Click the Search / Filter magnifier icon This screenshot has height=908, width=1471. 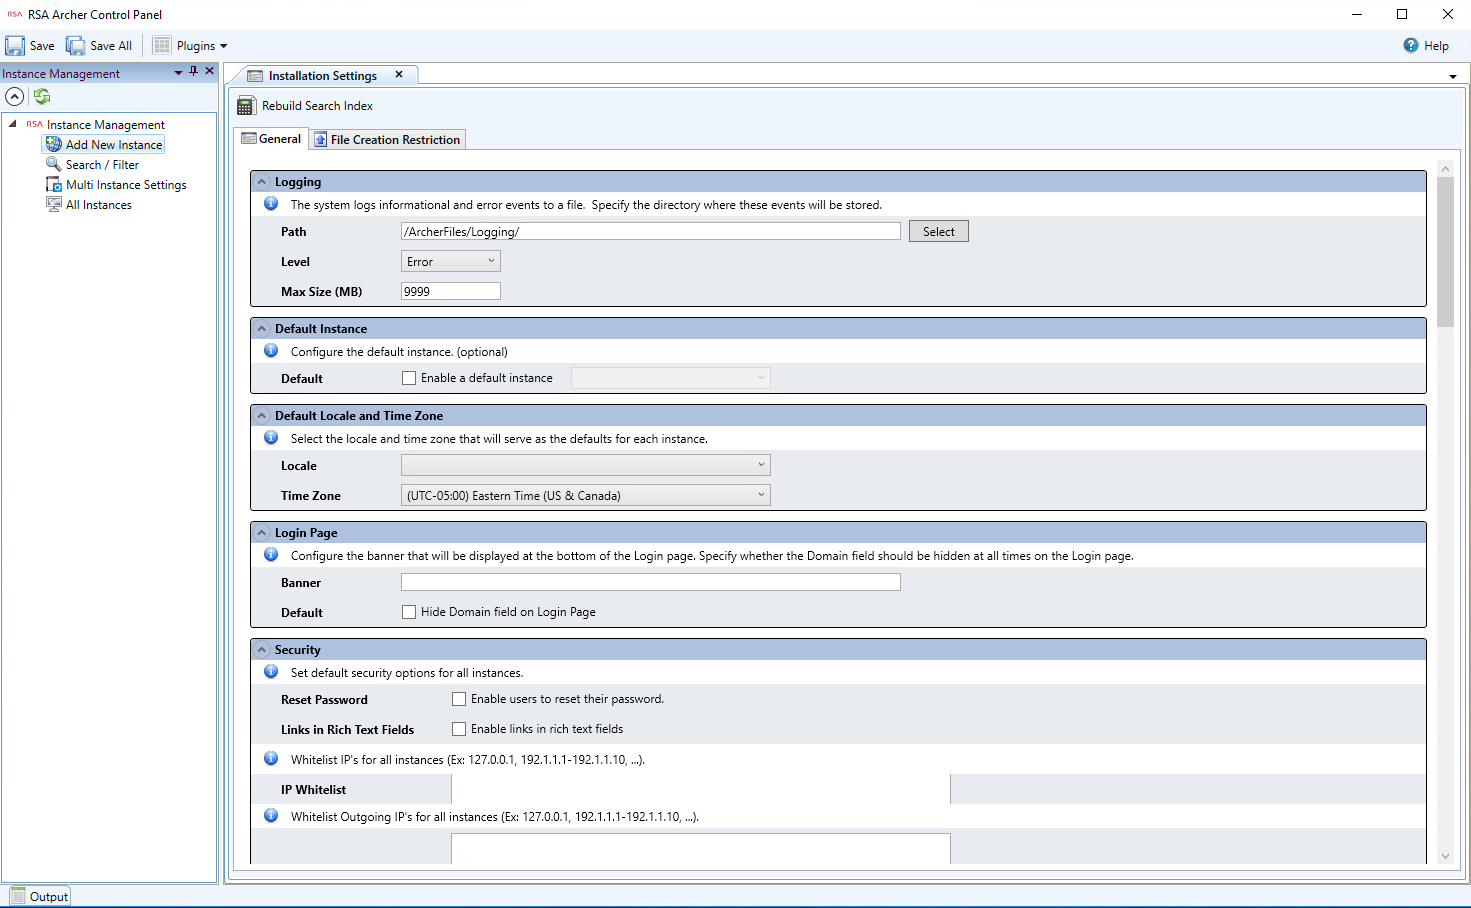click(x=54, y=164)
